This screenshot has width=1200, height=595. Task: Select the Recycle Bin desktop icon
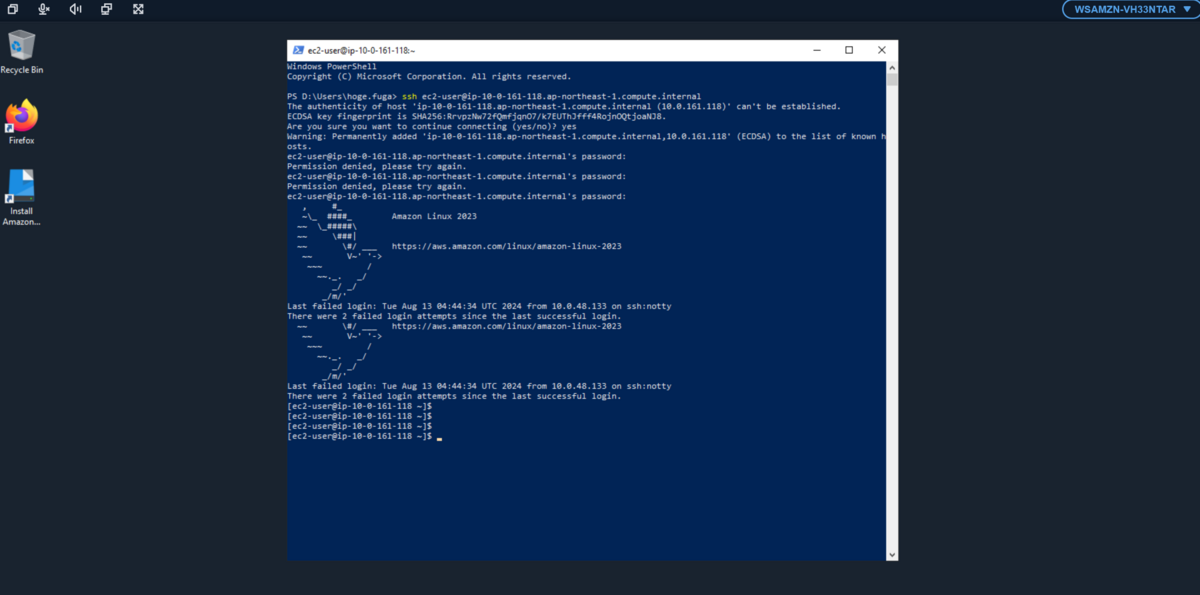click(22, 52)
